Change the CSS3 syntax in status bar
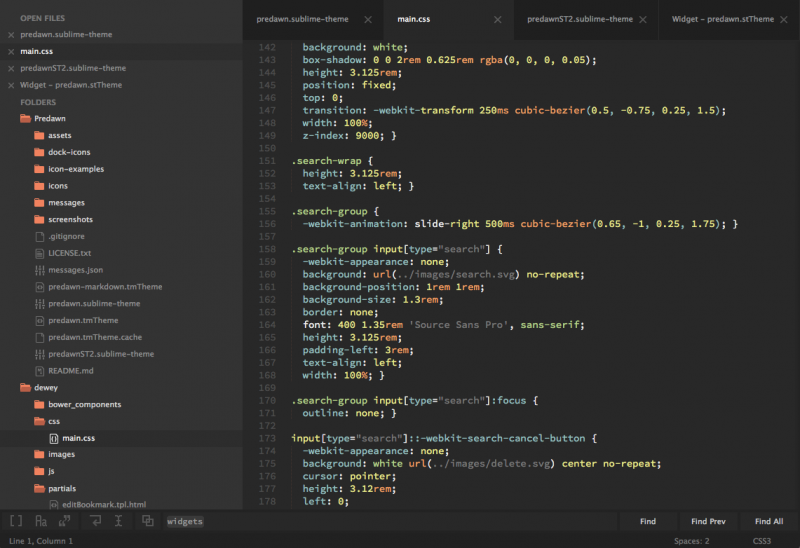Image resolution: width=800 pixels, height=548 pixels. [762, 541]
